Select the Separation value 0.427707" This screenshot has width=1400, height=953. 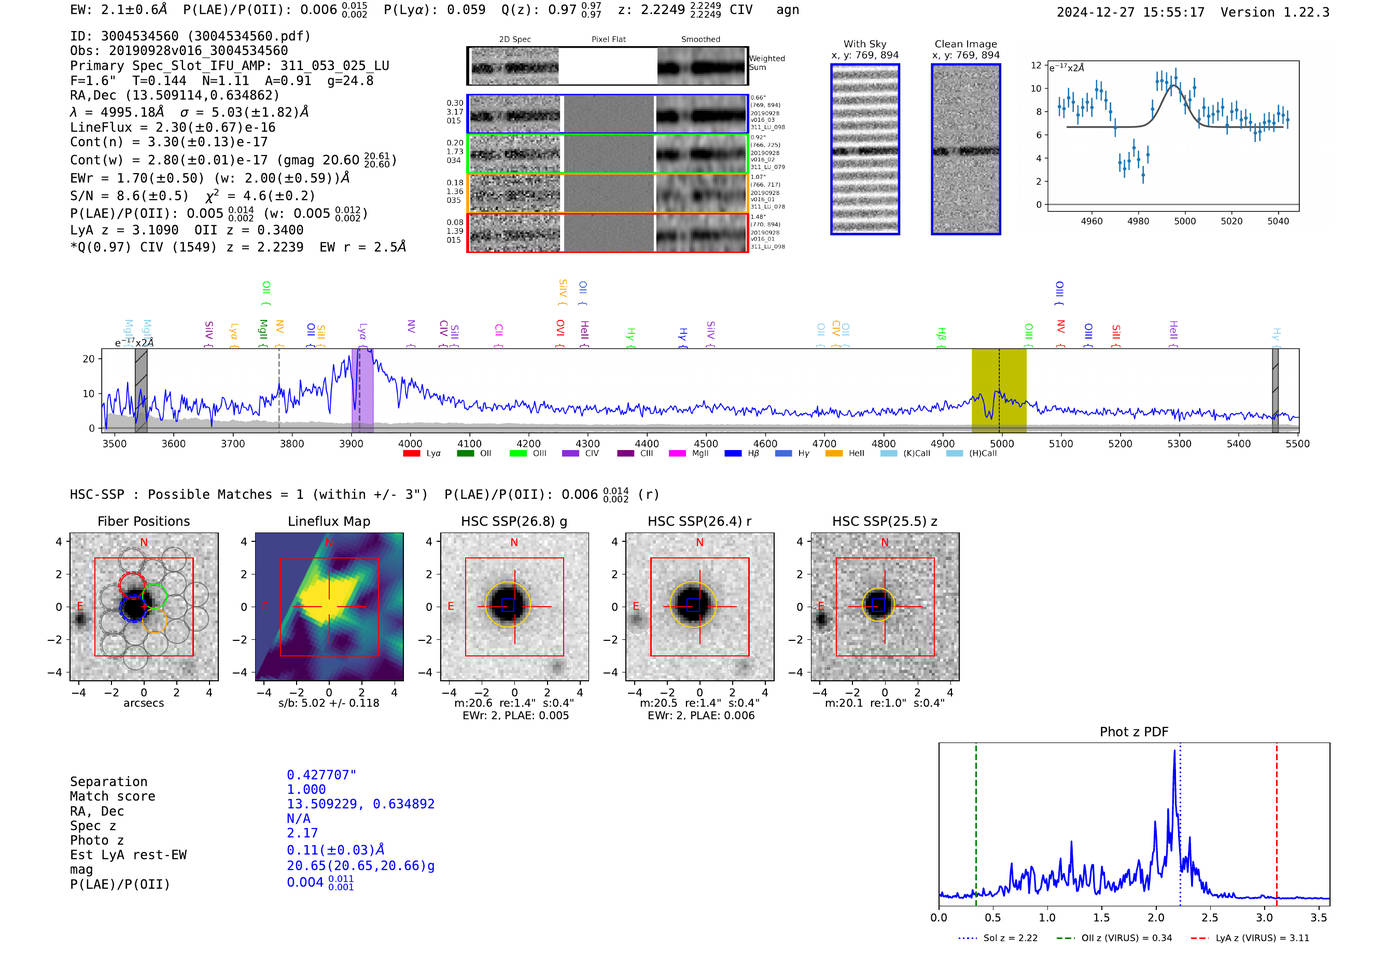[x=322, y=775]
